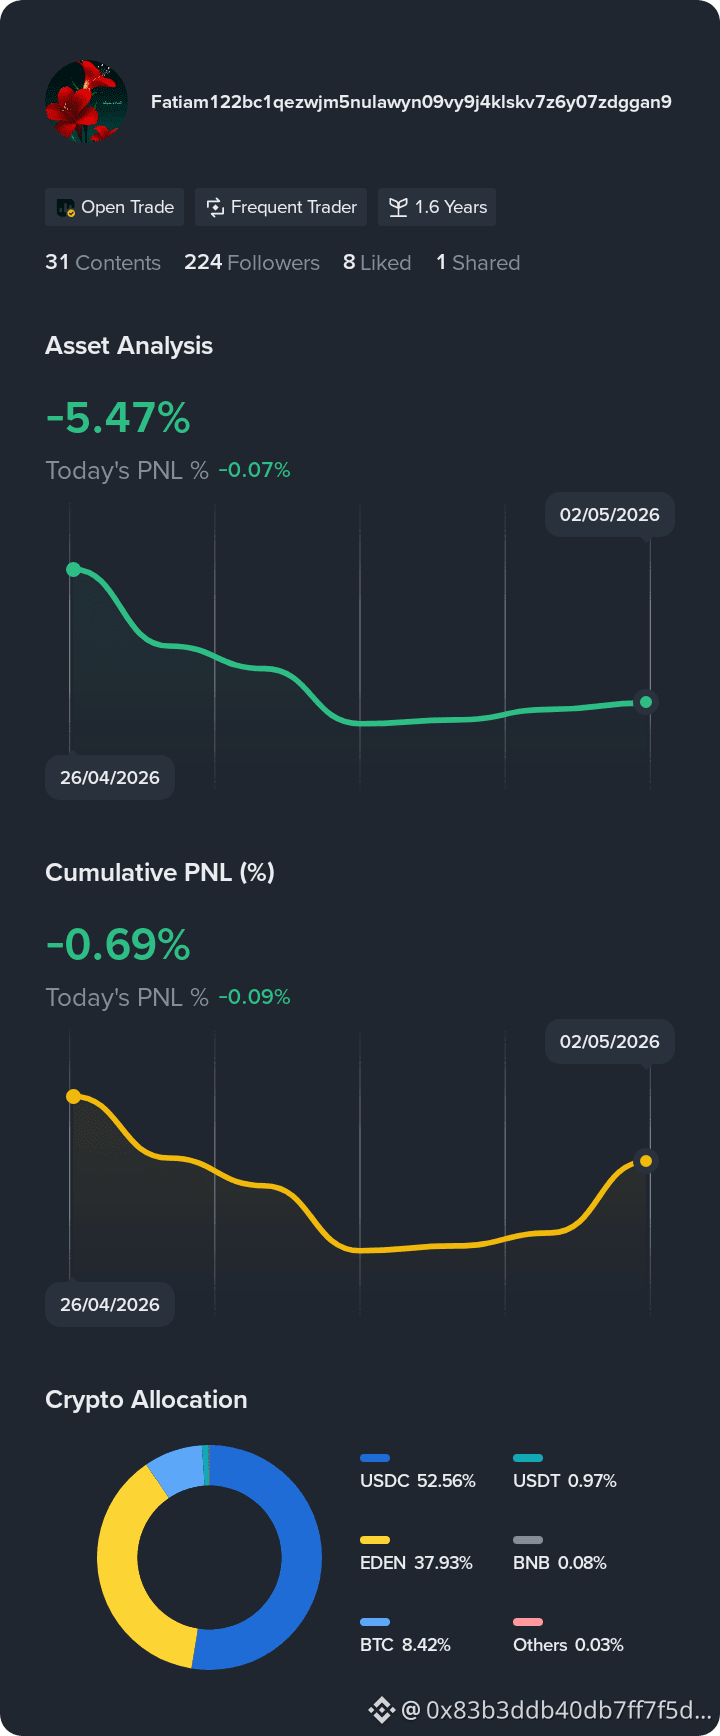View the 224 Followers list
Viewport: 720px width, 1736px height.
coord(252,263)
